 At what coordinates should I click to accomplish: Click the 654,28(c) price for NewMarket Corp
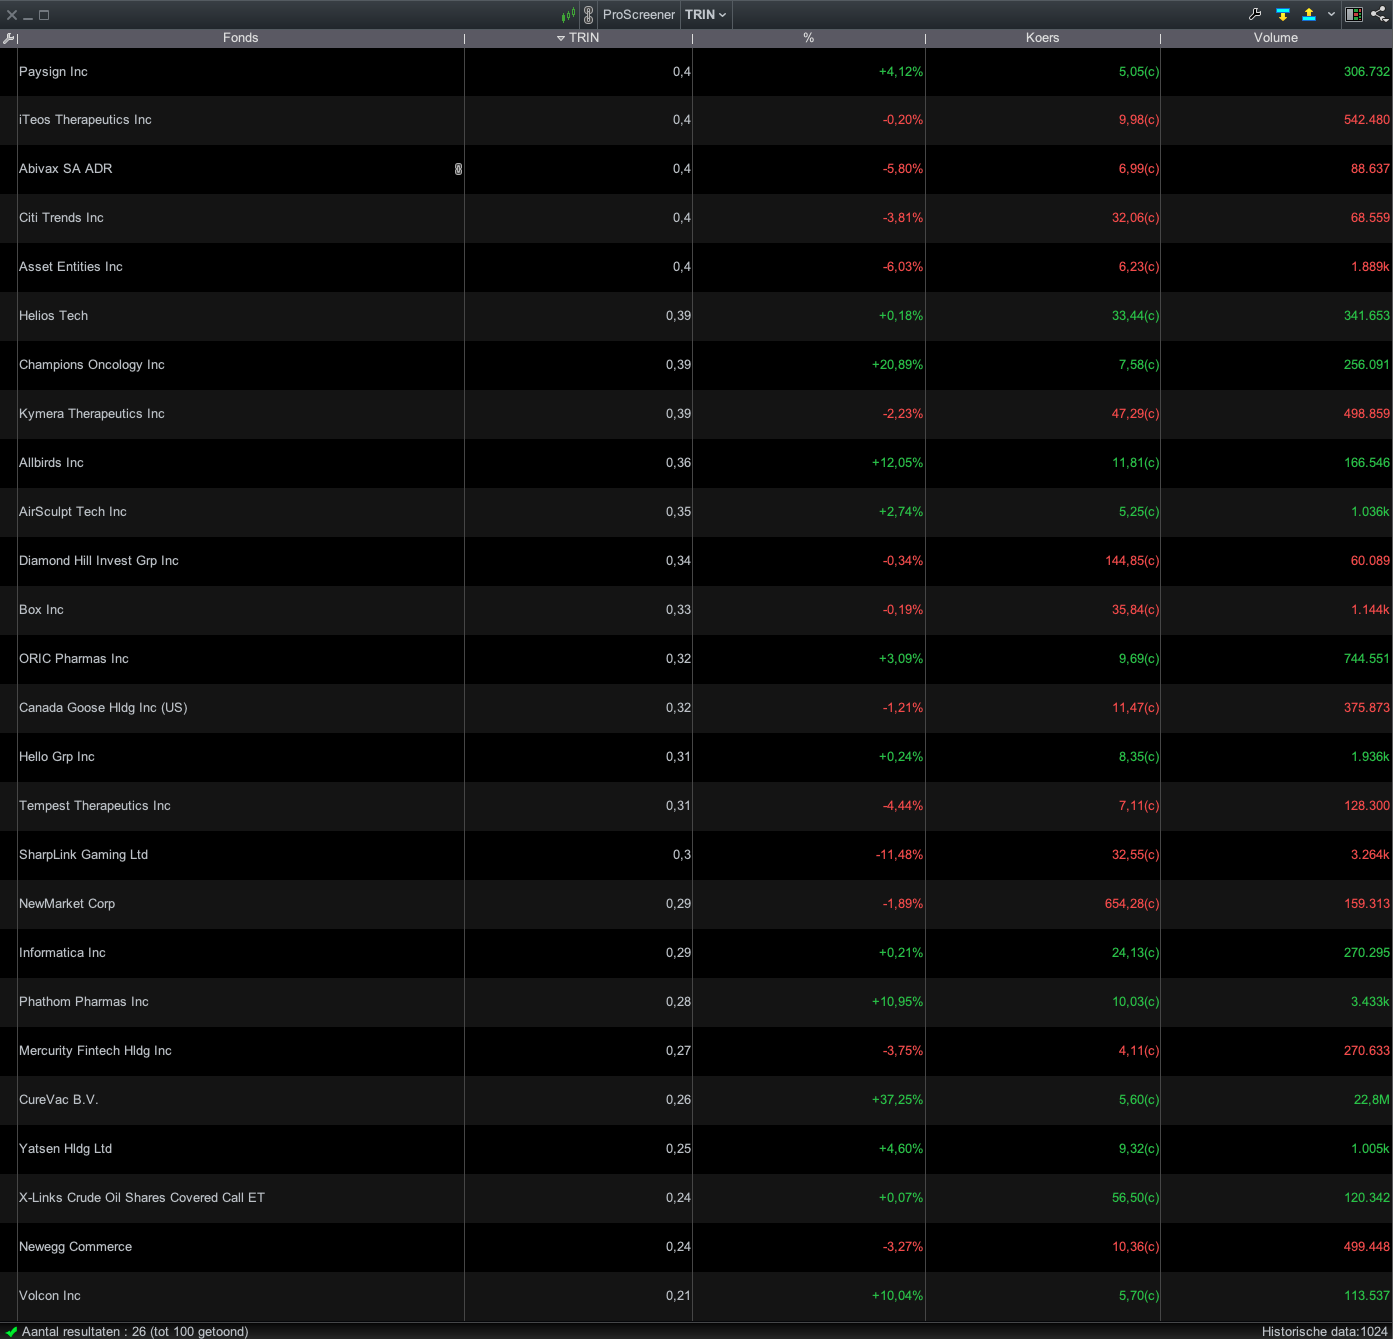pyautogui.click(x=1132, y=904)
